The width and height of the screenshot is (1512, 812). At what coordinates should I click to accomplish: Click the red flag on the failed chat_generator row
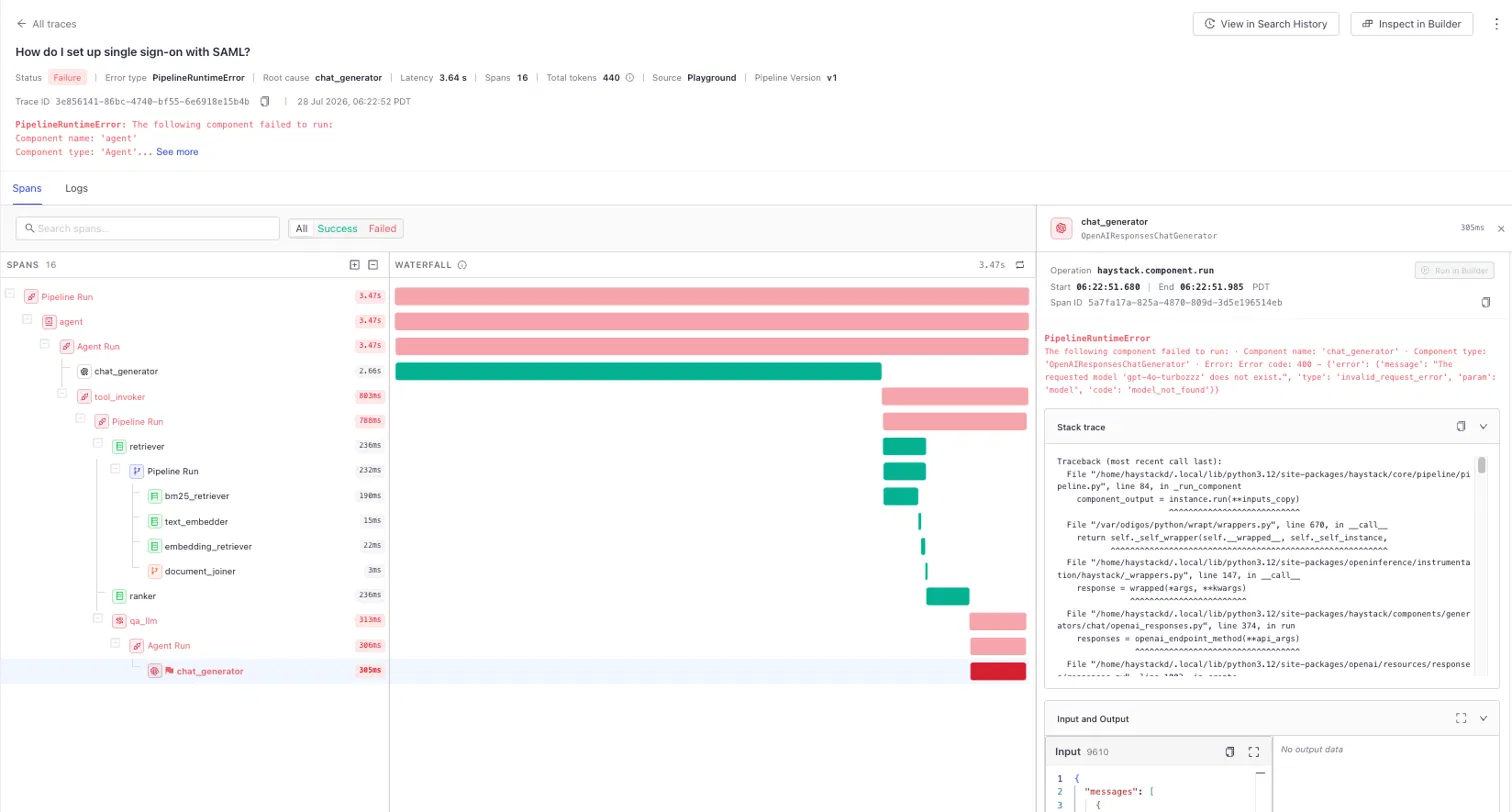(x=169, y=671)
